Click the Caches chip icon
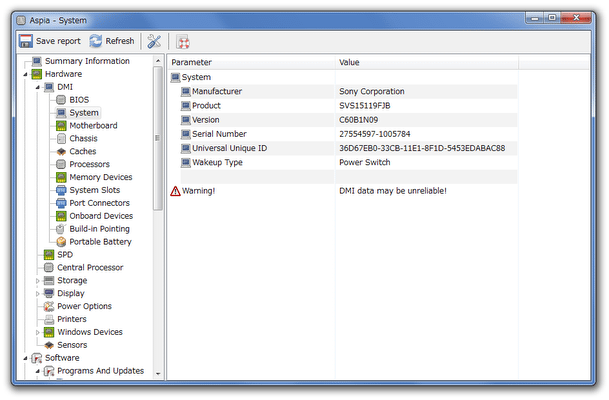Viewport: 609px width, 400px height. [61, 151]
